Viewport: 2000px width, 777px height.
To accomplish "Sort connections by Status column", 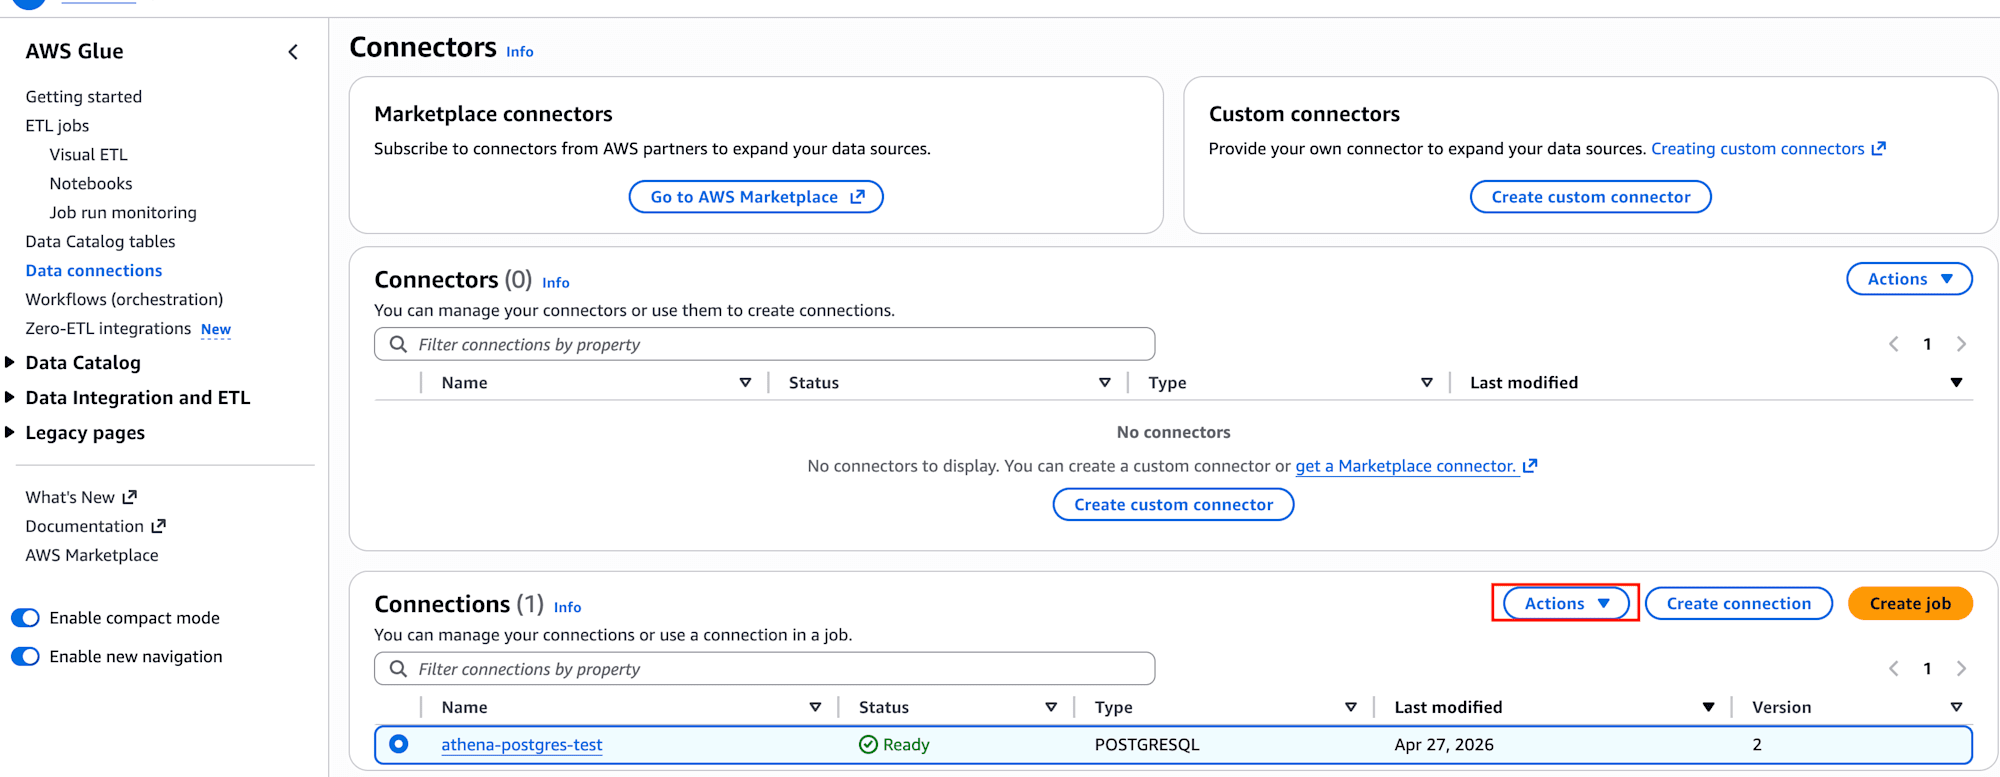I will pos(1051,707).
